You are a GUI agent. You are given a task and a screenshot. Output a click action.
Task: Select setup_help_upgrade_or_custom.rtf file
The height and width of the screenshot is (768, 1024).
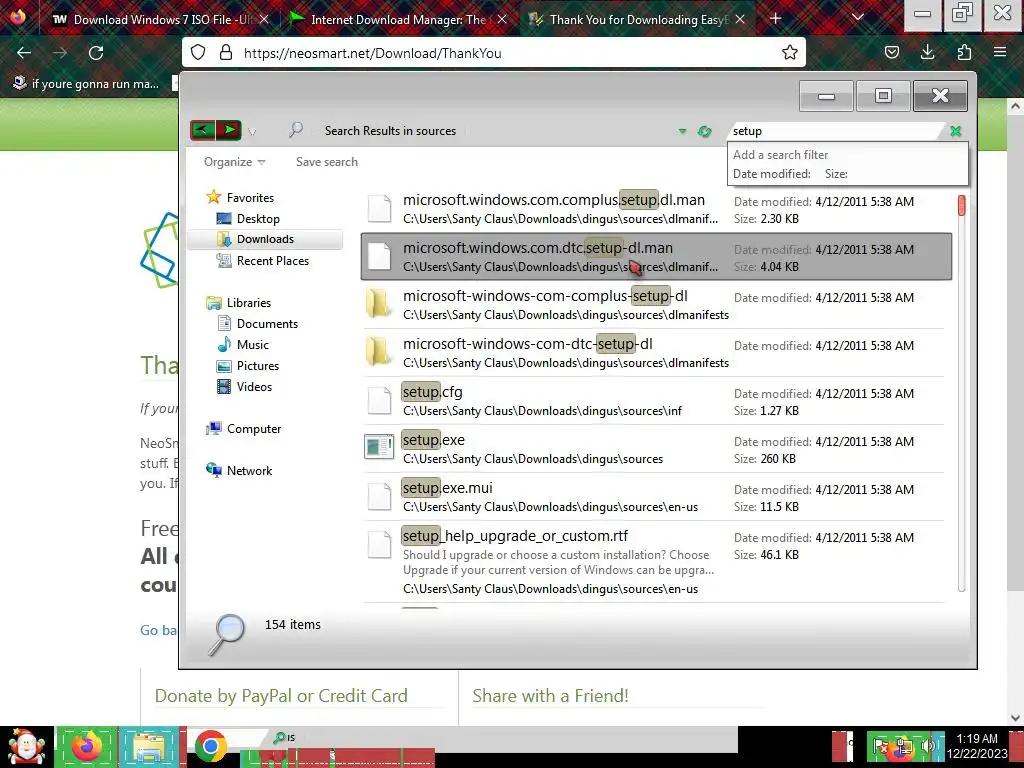[656, 562]
